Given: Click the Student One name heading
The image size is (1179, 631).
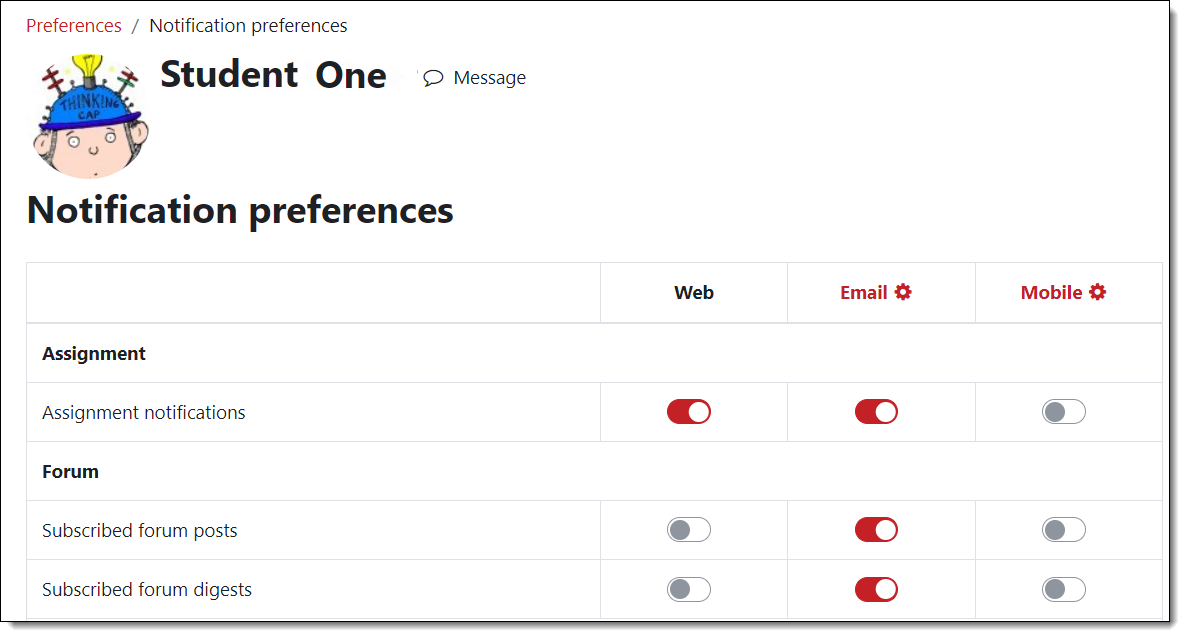Looking at the screenshot, I should click(273, 74).
